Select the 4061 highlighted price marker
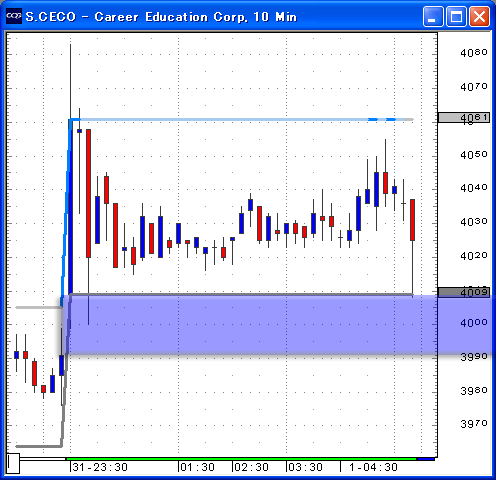The image size is (496, 480). coord(464,118)
